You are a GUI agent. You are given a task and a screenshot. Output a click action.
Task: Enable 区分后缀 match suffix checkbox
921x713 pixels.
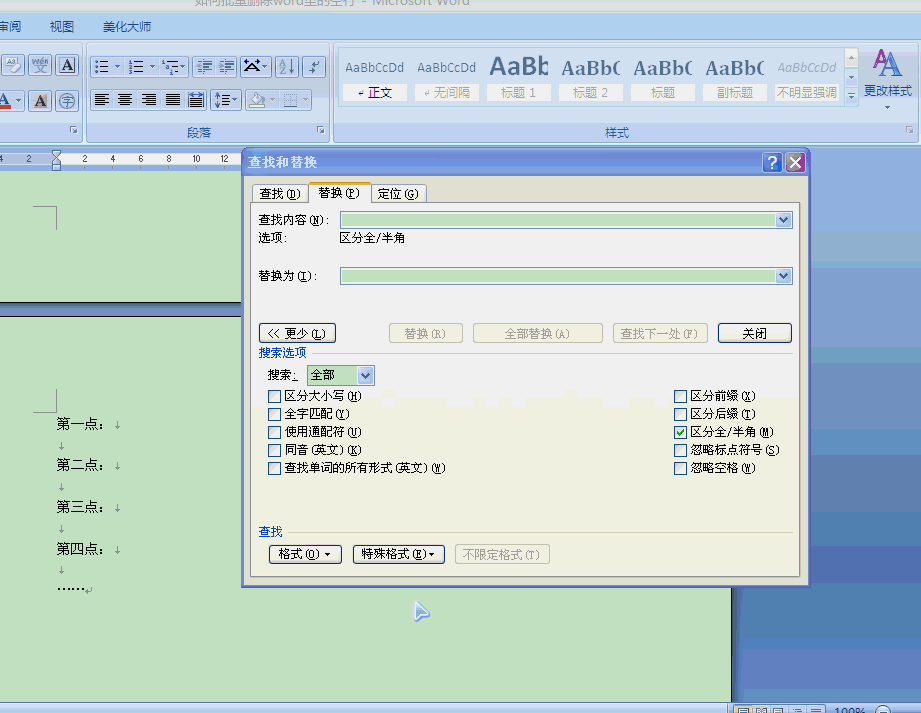(x=680, y=415)
